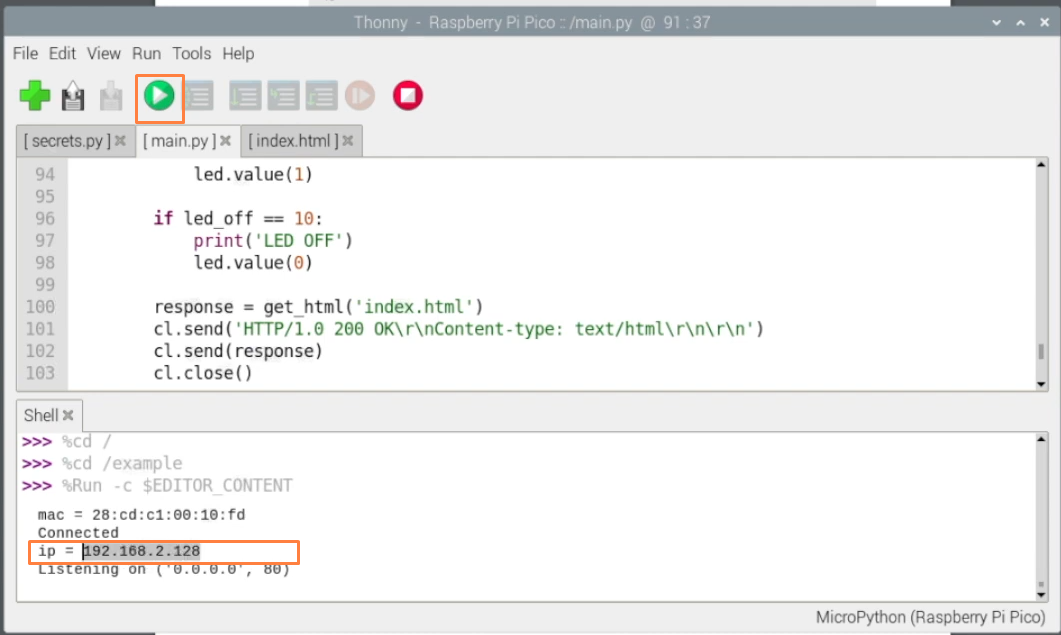Start debugging the current script

(x=198, y=96)
